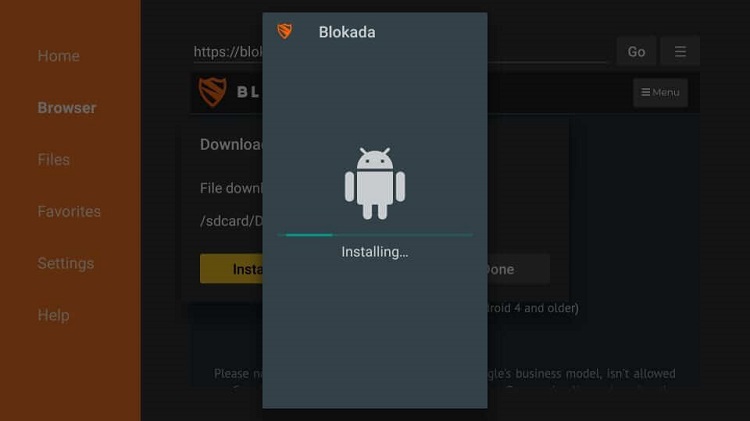Click the Blokada dialog title text

tap(347, 32)
